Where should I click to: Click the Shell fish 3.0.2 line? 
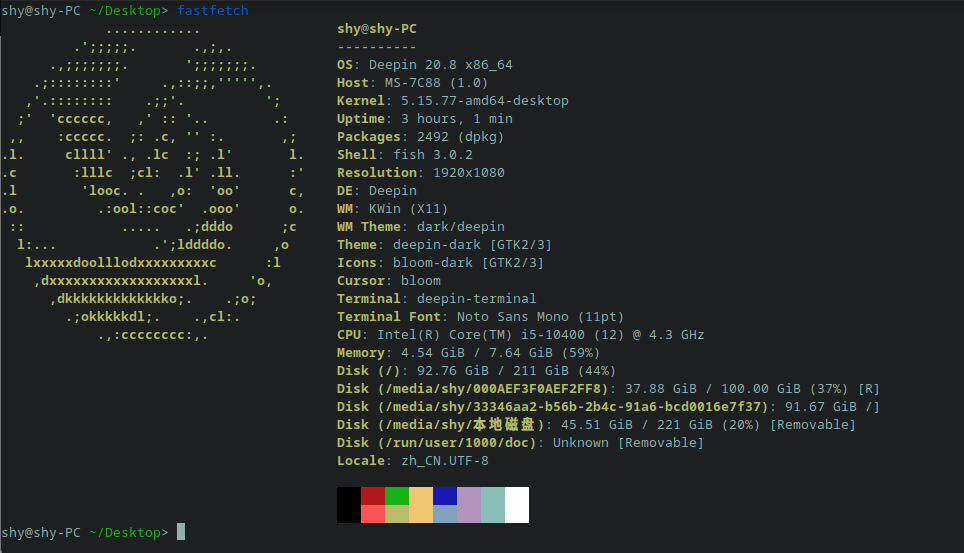404,155
